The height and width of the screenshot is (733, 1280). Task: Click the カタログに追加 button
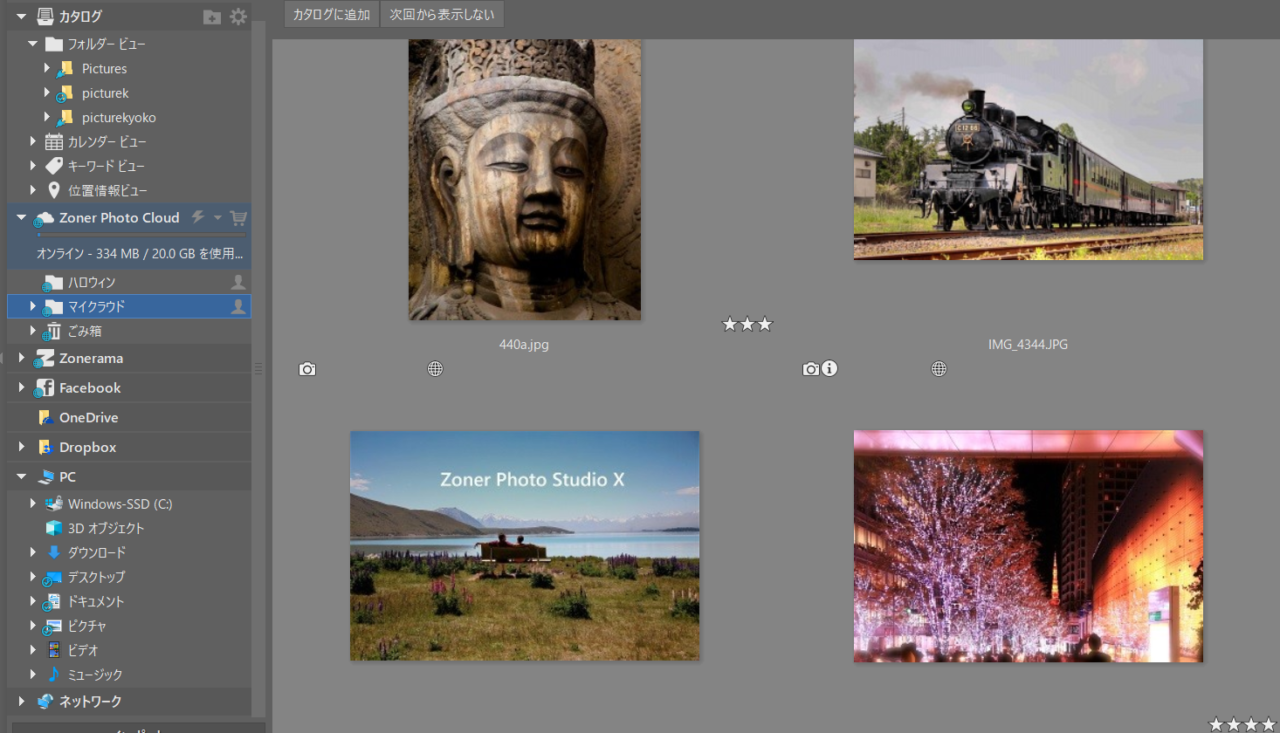[x=331, y=14]
